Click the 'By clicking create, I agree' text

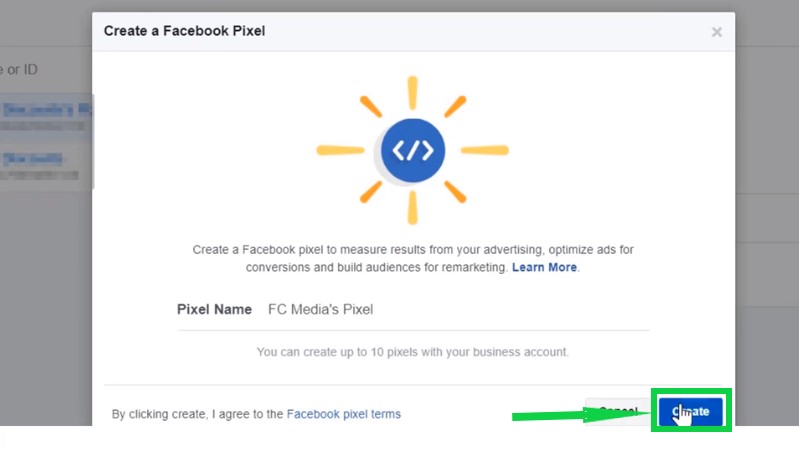click(x=197, y=414)
